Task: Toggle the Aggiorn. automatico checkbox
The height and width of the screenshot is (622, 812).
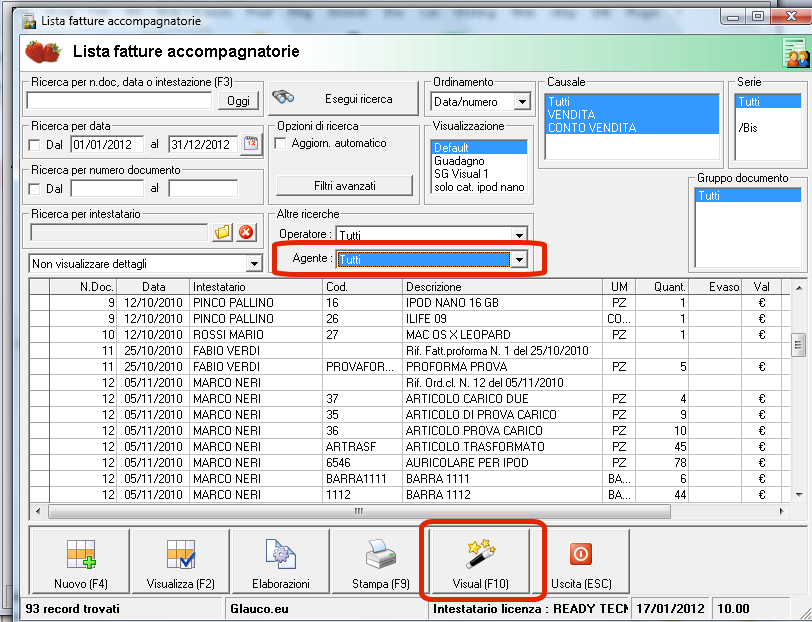Action: click(x=280, y=143)
